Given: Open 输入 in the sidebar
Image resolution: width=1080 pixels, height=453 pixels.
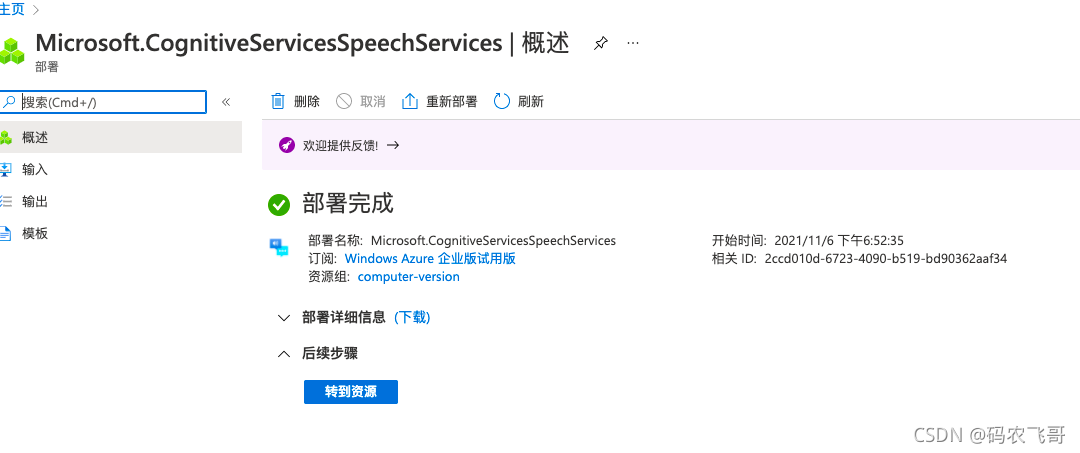Looking at the screenshot, I should tap(35, 169).
